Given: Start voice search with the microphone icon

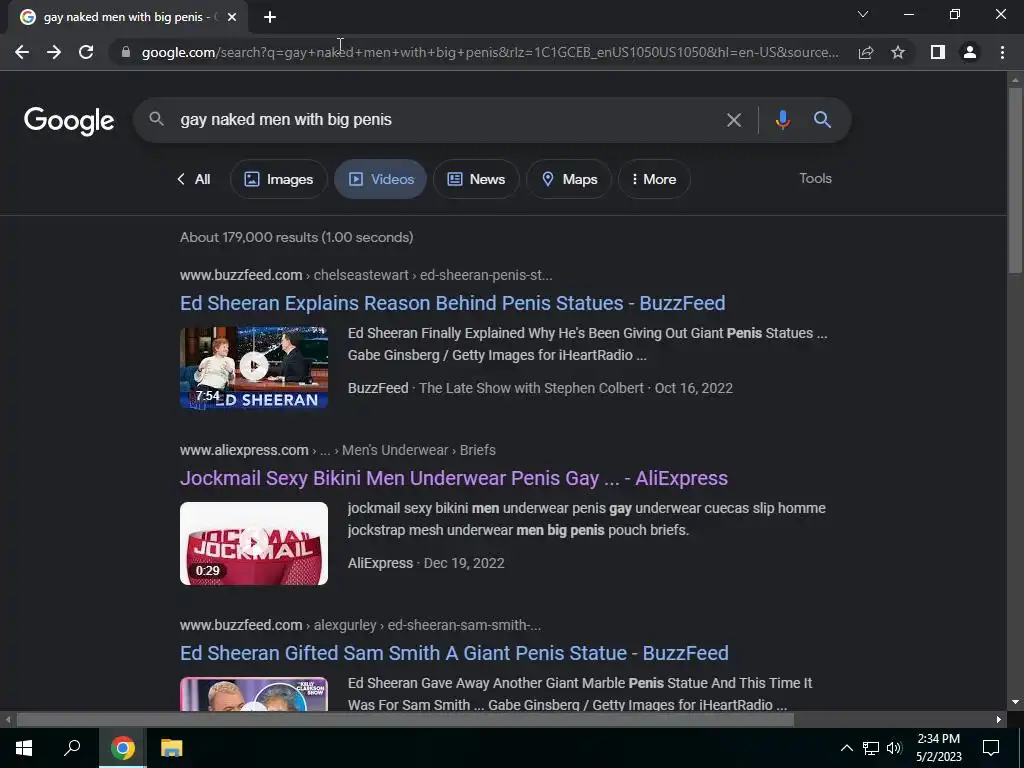Looking at the screenshot, I should (x=782, y=120).
